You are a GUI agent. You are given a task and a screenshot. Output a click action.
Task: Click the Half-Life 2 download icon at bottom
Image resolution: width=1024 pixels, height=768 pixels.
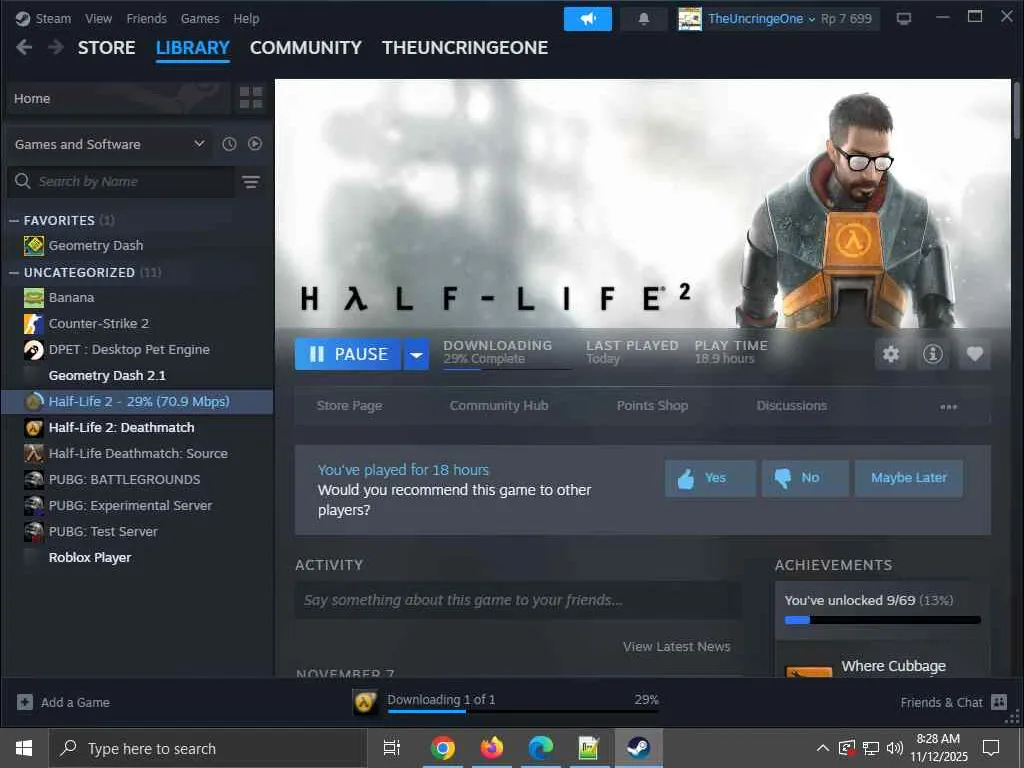[x=365, y=703]
